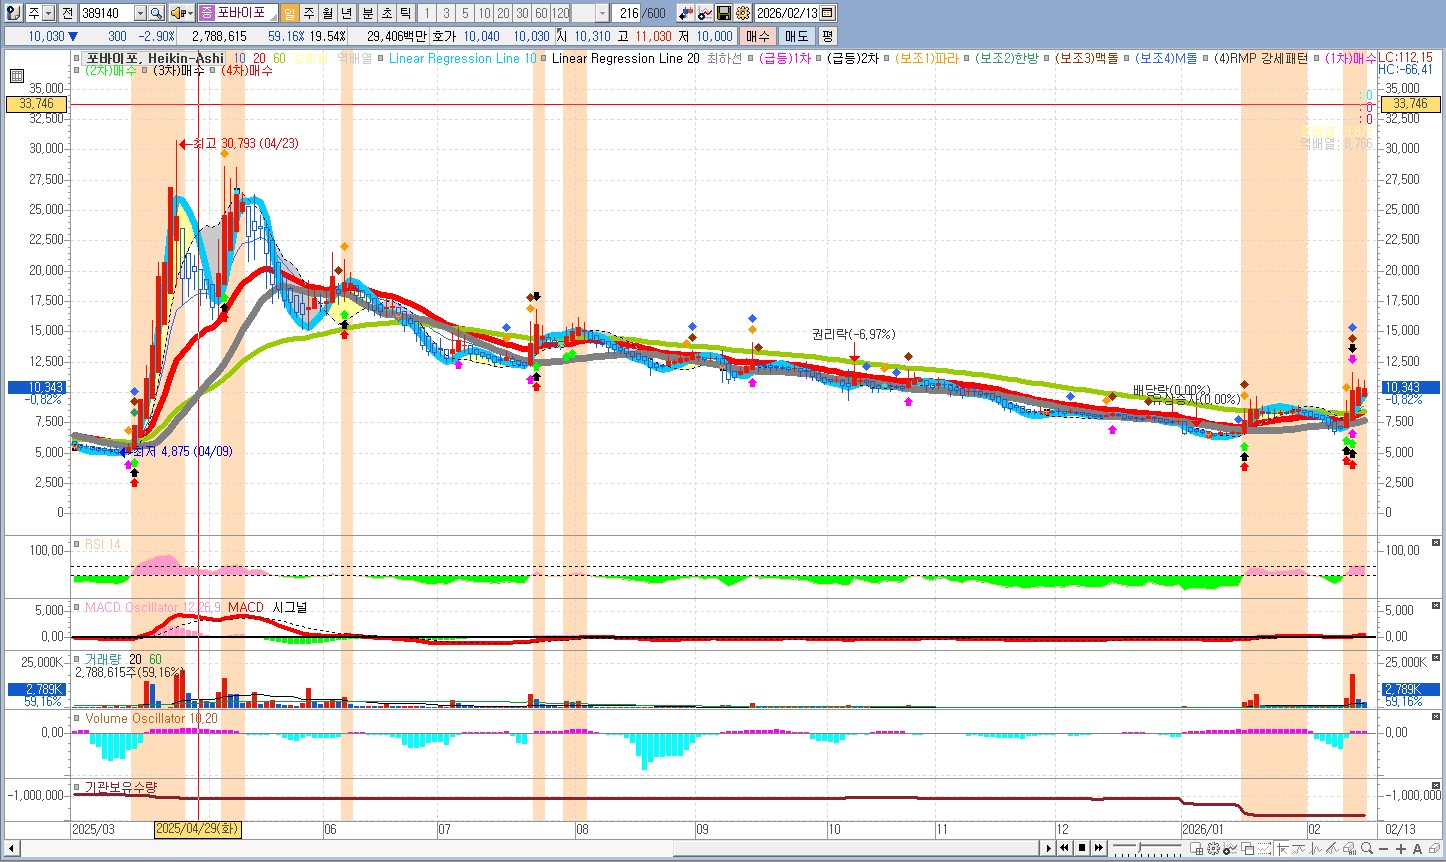Click the multi-window grid icon in bottom toolbar
Viewport: 1446px width, 862px height.
pos(1196,848)
